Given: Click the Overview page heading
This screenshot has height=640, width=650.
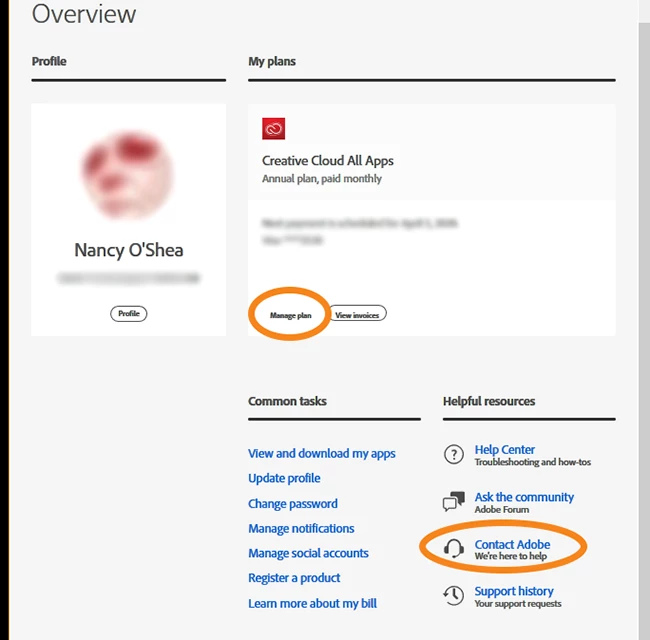Looking at the screenshot, I should coord(84,14).
